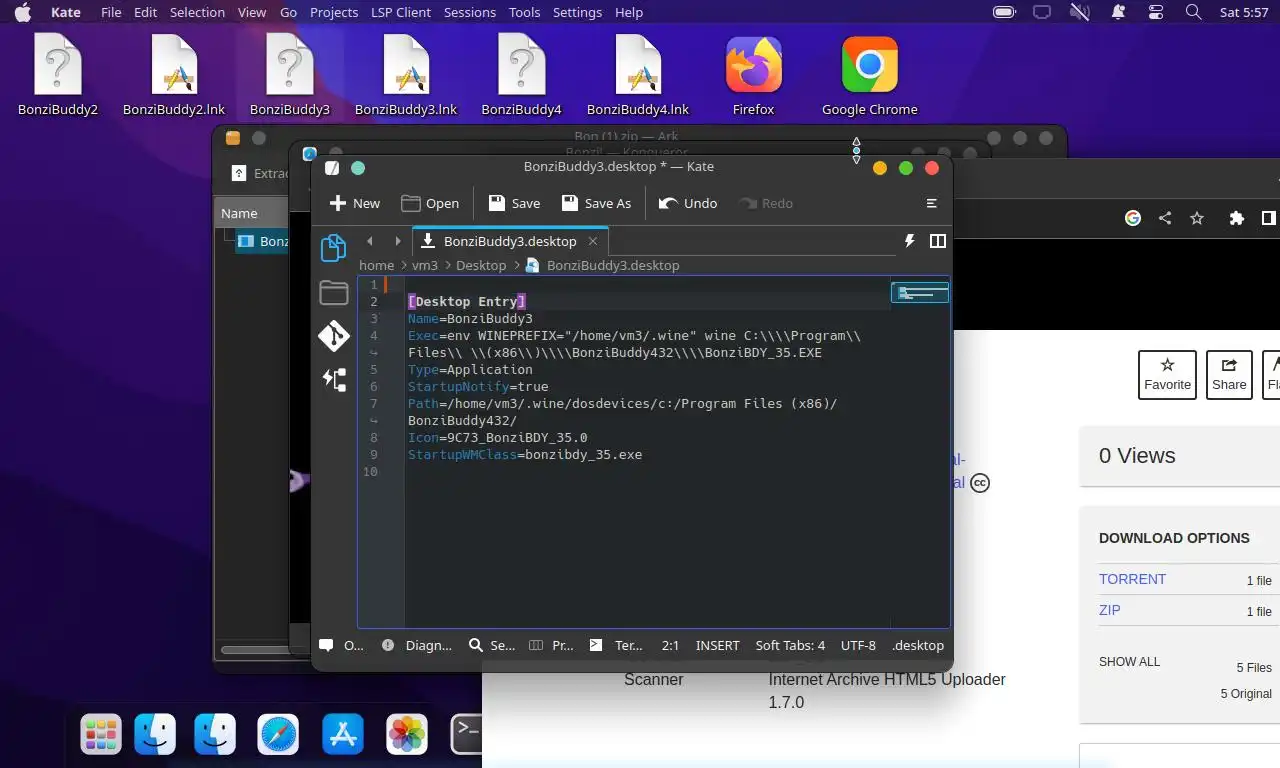
Task: Save the BonziBuddy3.desktop document
Action: [514, 203]
